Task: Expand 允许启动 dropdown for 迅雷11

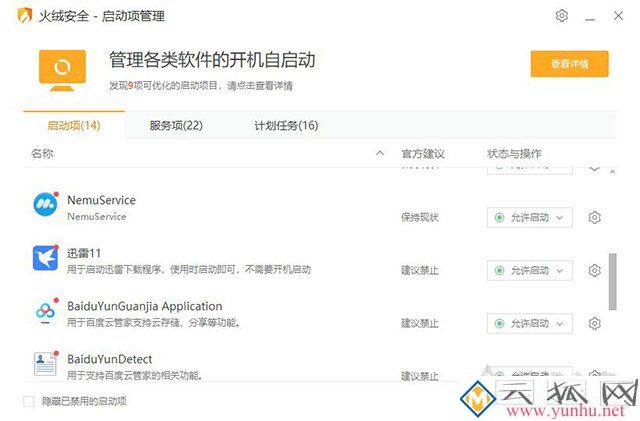Action: [529, 270]
